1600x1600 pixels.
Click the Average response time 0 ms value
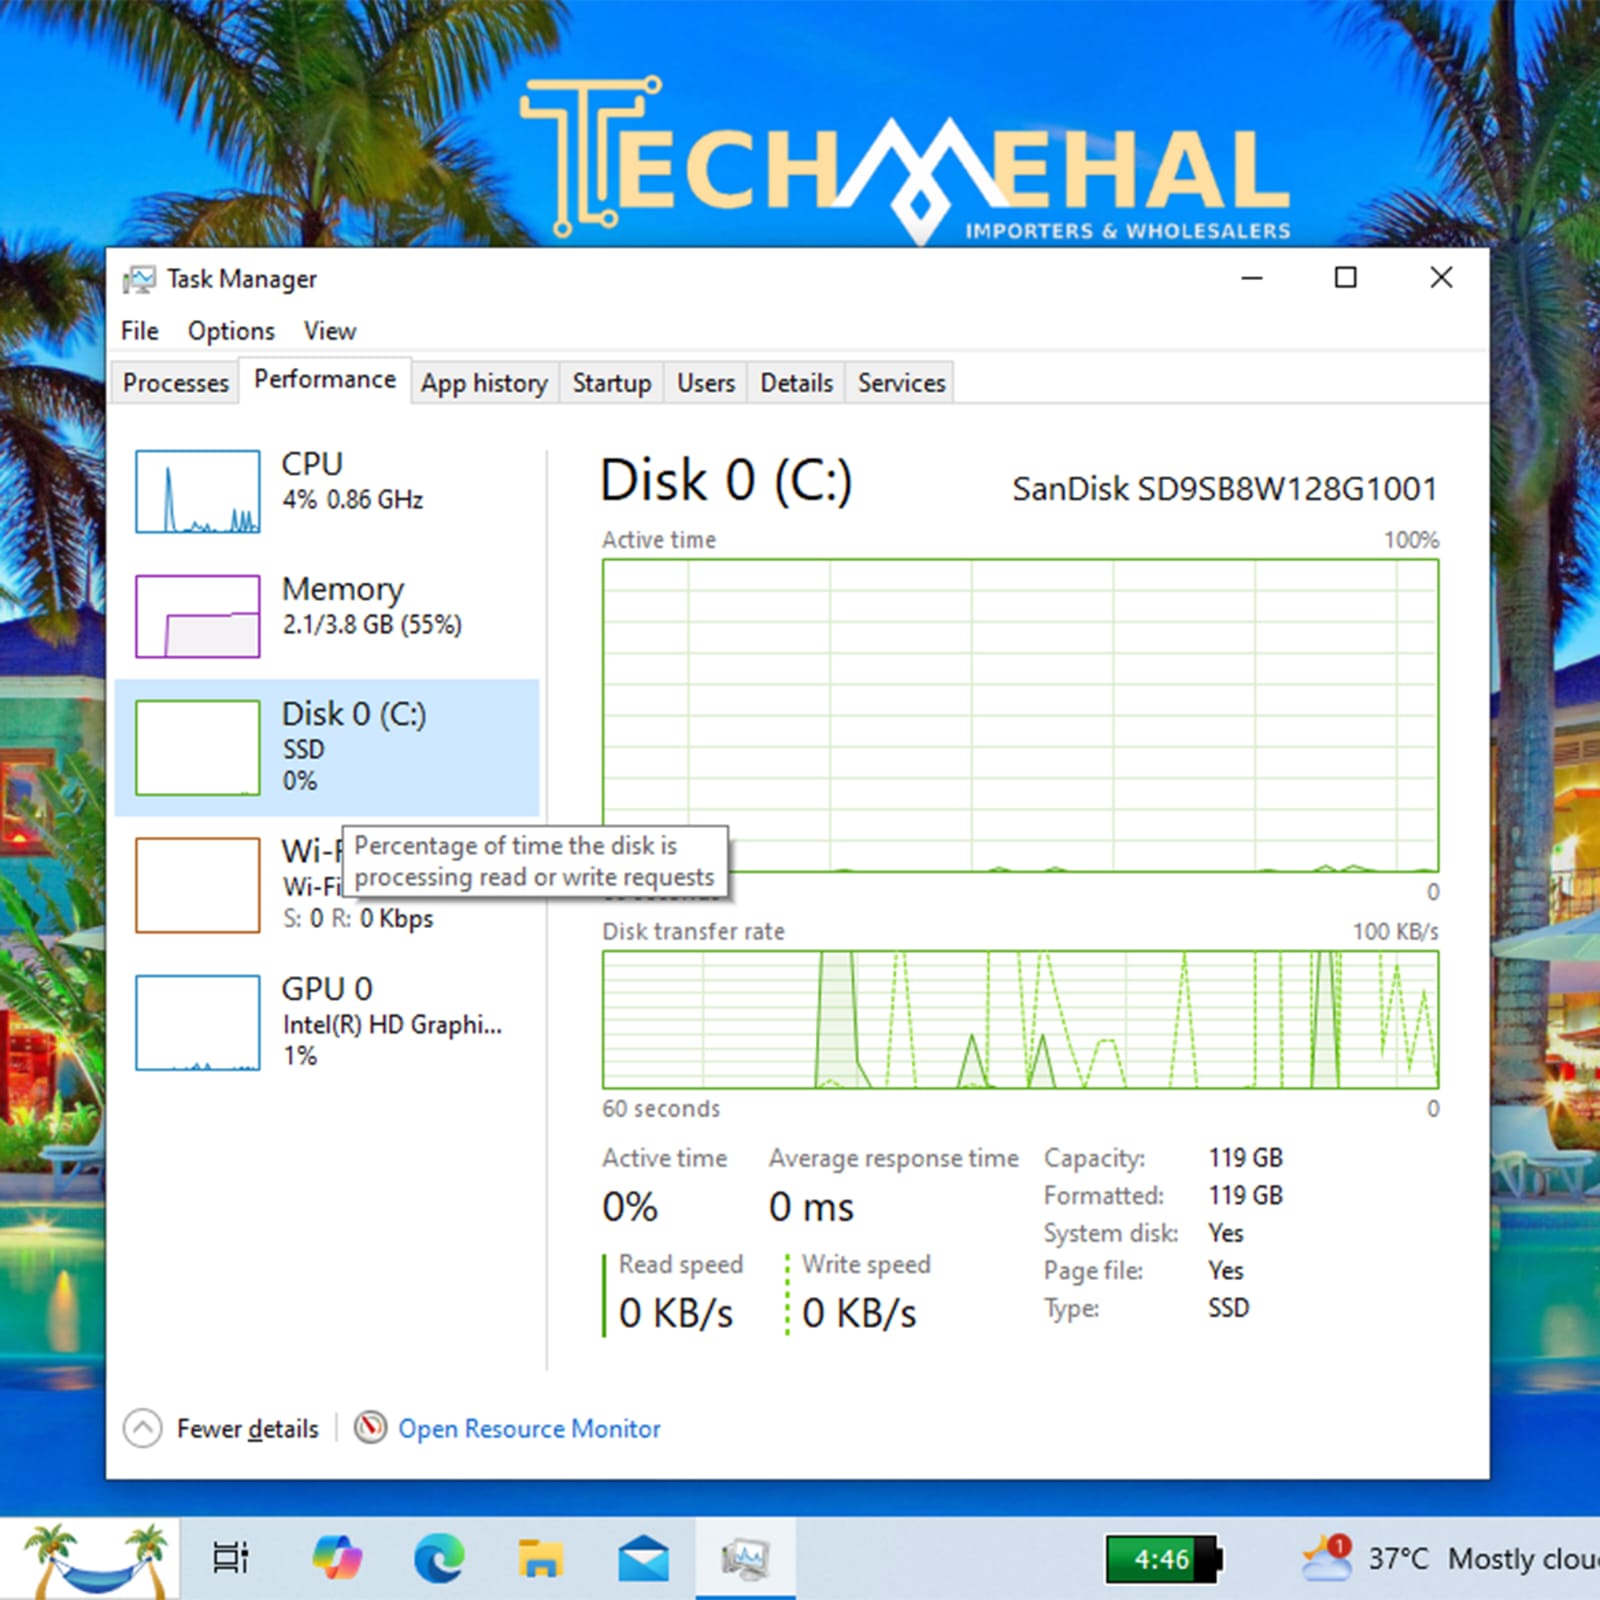pyautogui.click(x=811, y=1207)
